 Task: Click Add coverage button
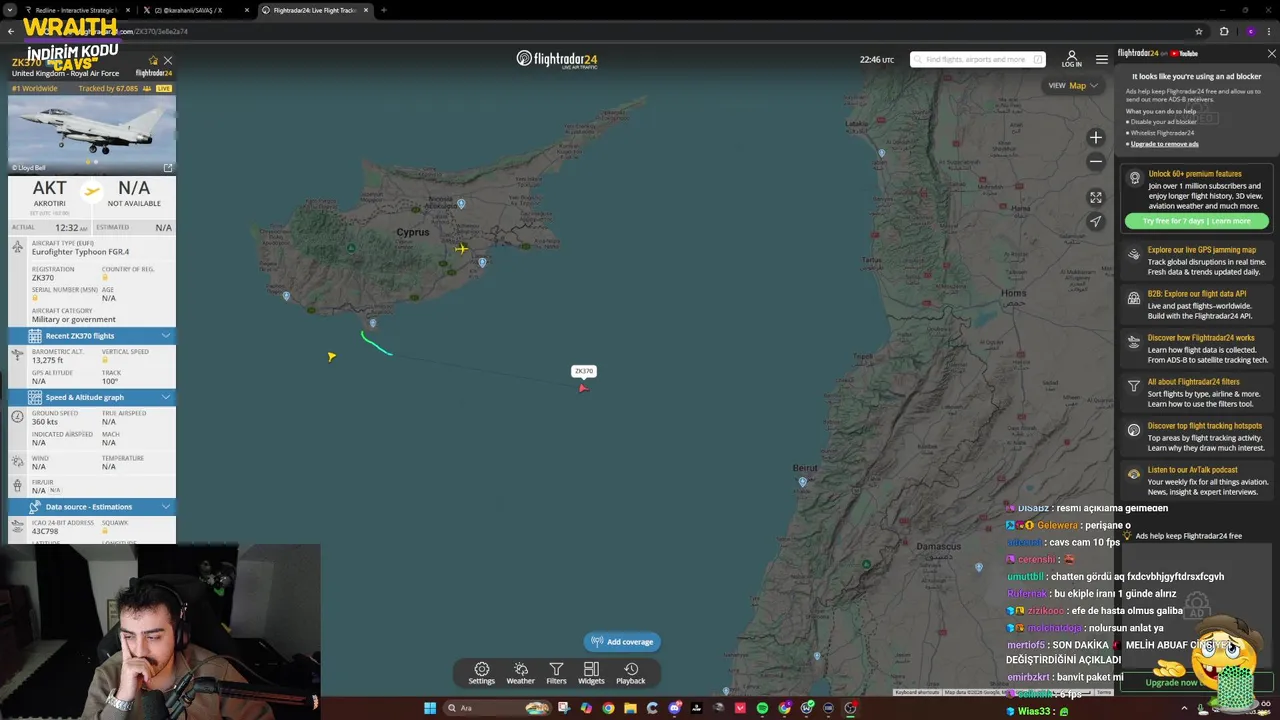click(622, 642)
